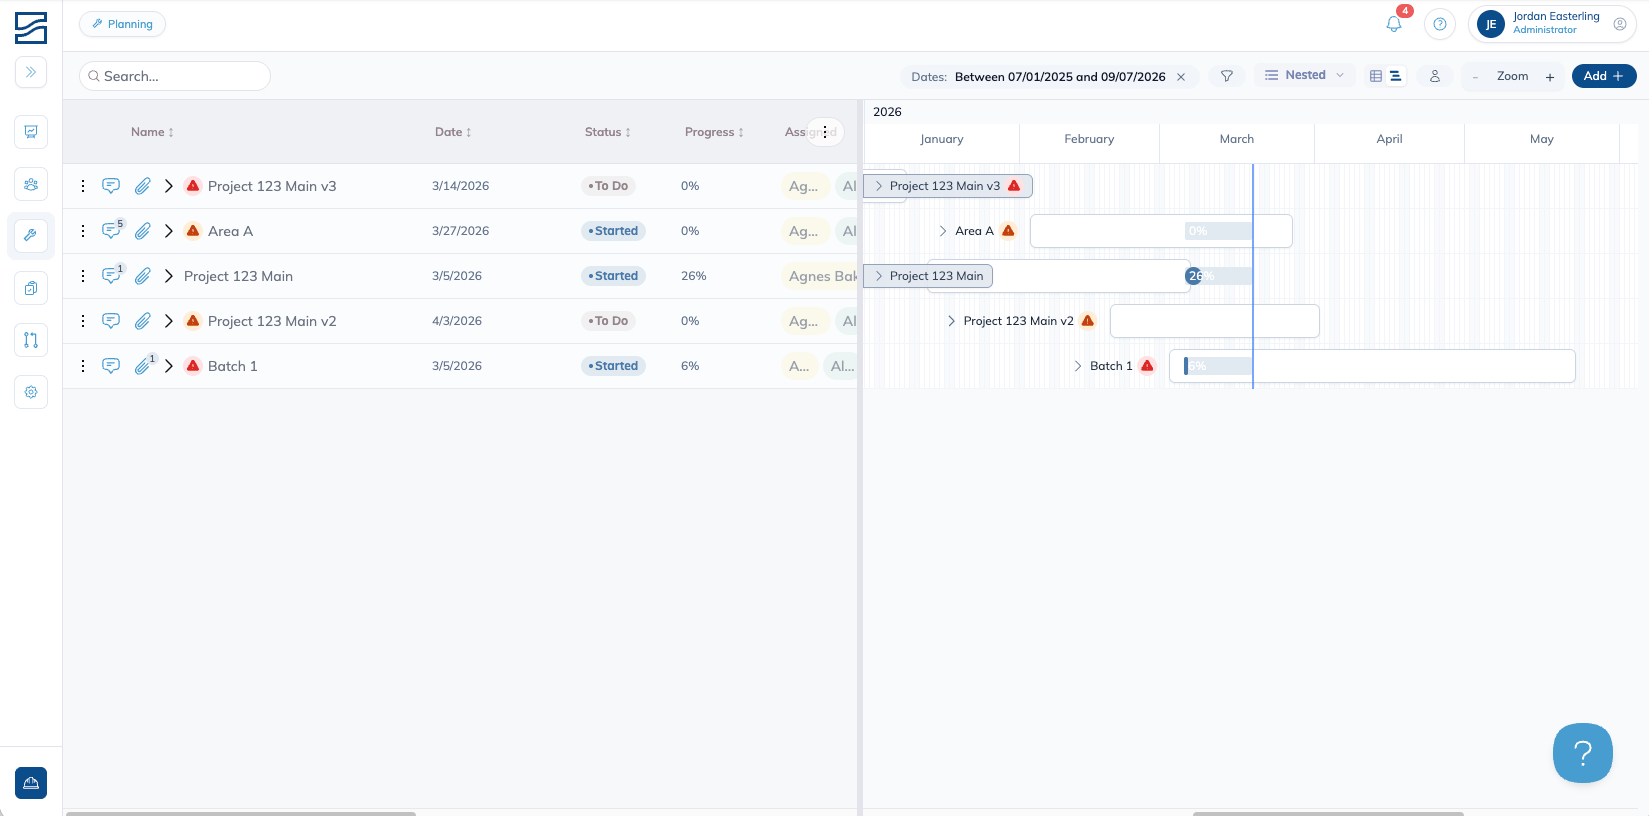This screenshot has width=1649, height=816.
Task: Switch to table-only view toggle
Action: click(x=1376, y=76)
